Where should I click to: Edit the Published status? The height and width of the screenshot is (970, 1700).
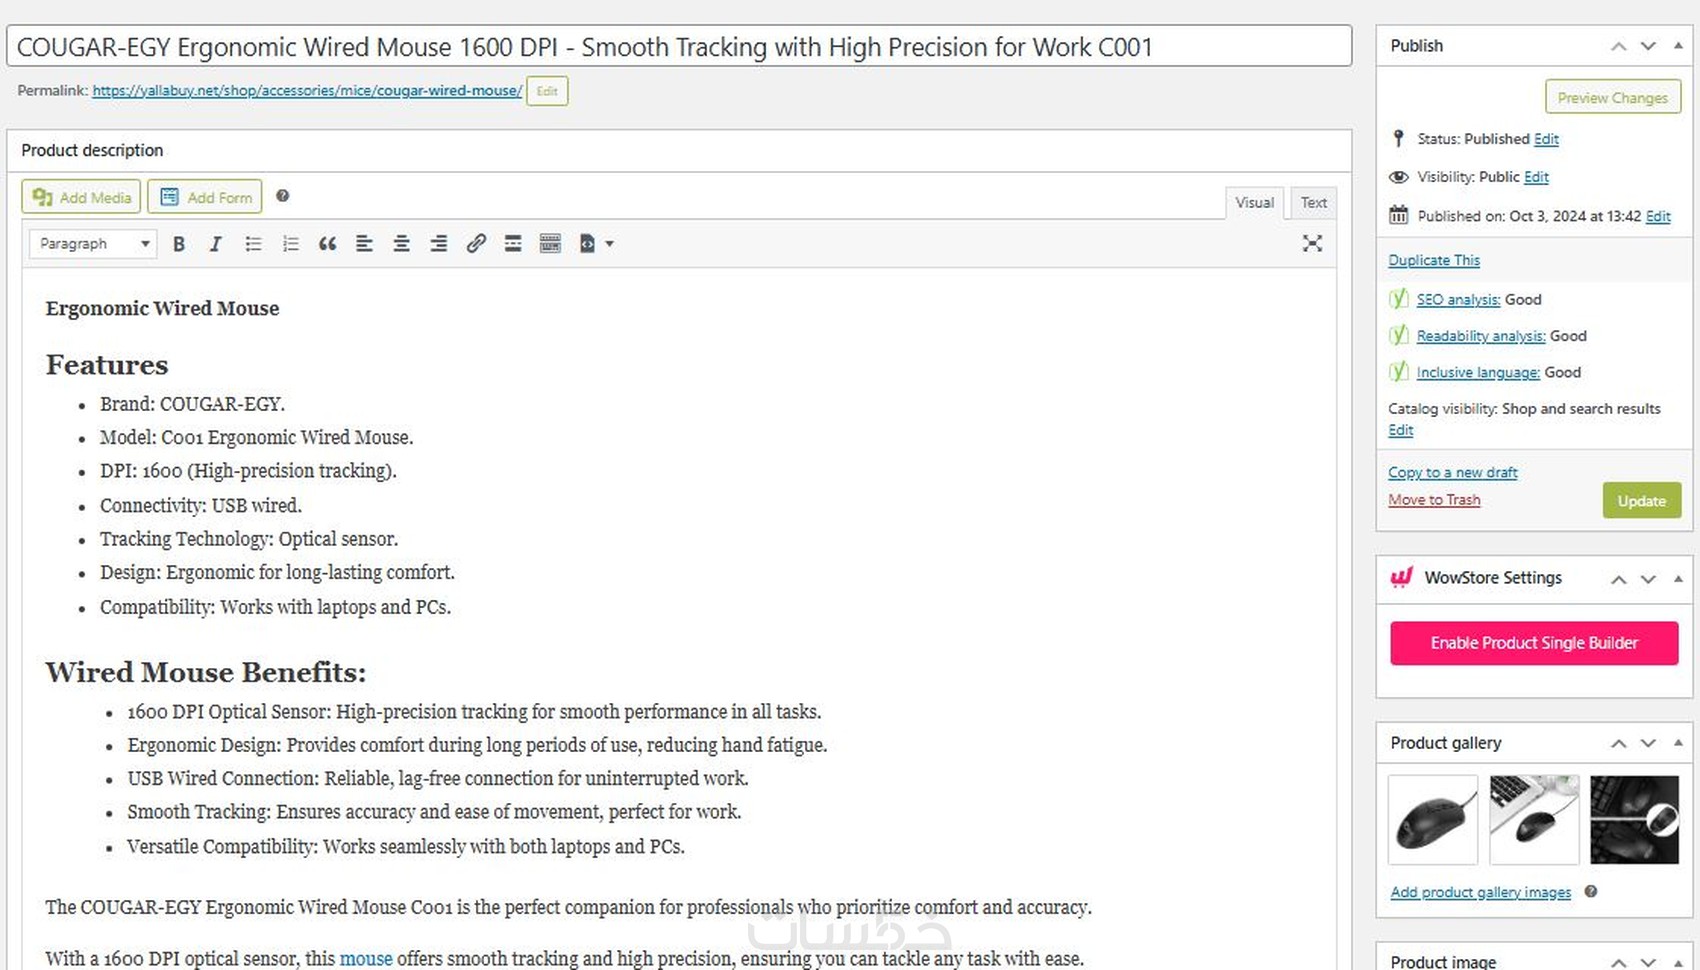(x=1546, y=139)
